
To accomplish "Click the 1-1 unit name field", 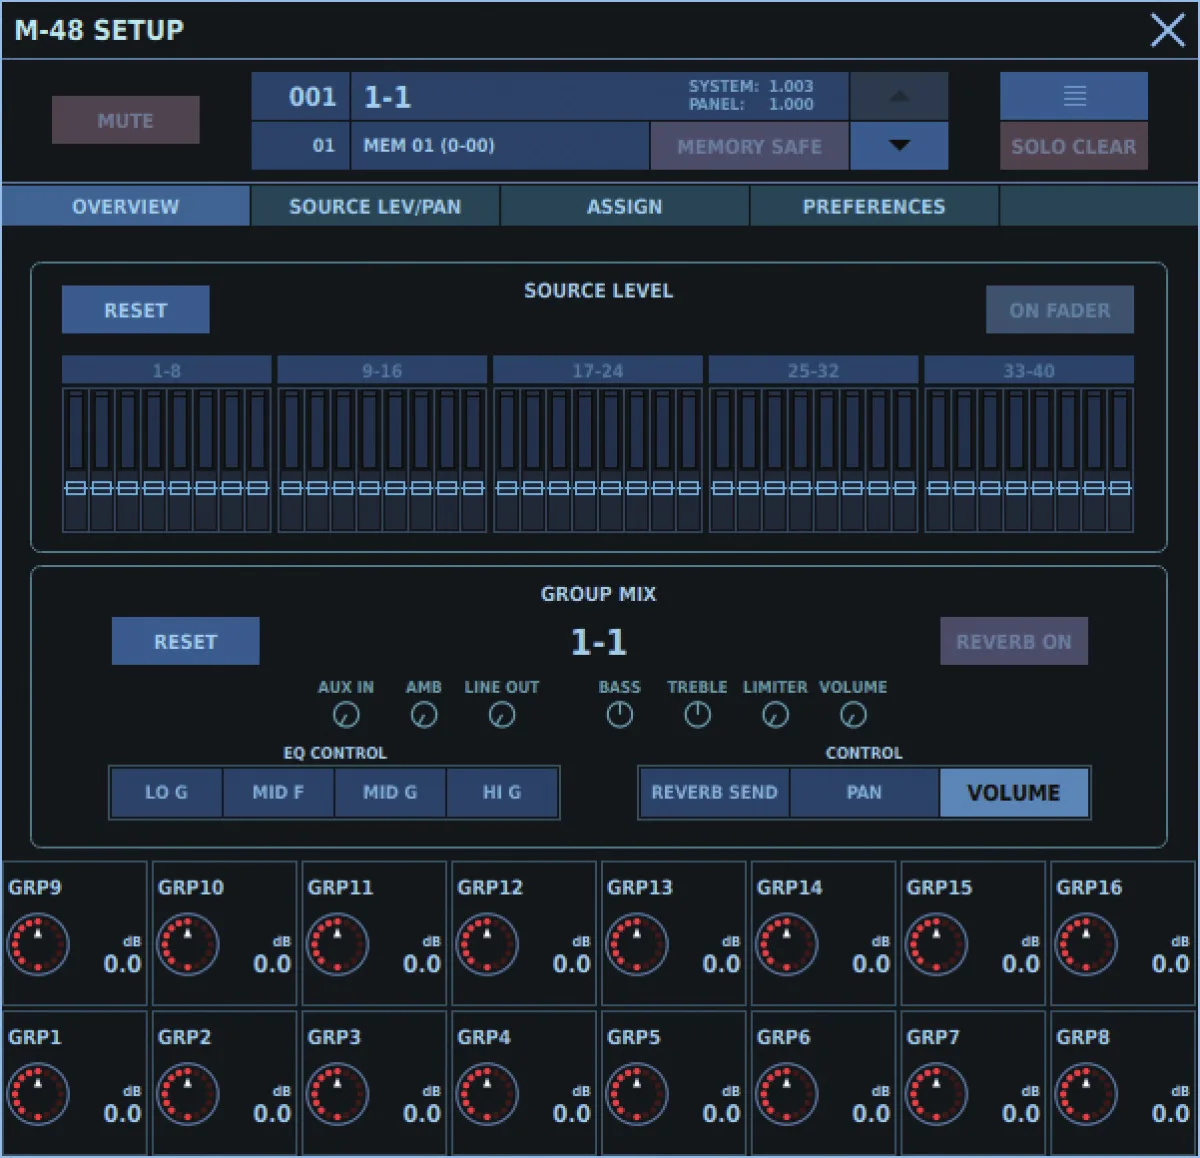I will [x=600, y=96].
